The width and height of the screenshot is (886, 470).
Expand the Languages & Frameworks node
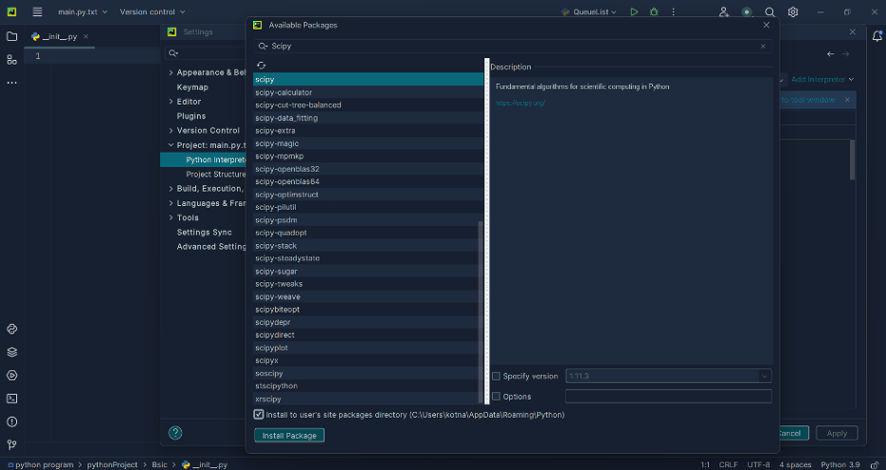(x=171, y=203)
